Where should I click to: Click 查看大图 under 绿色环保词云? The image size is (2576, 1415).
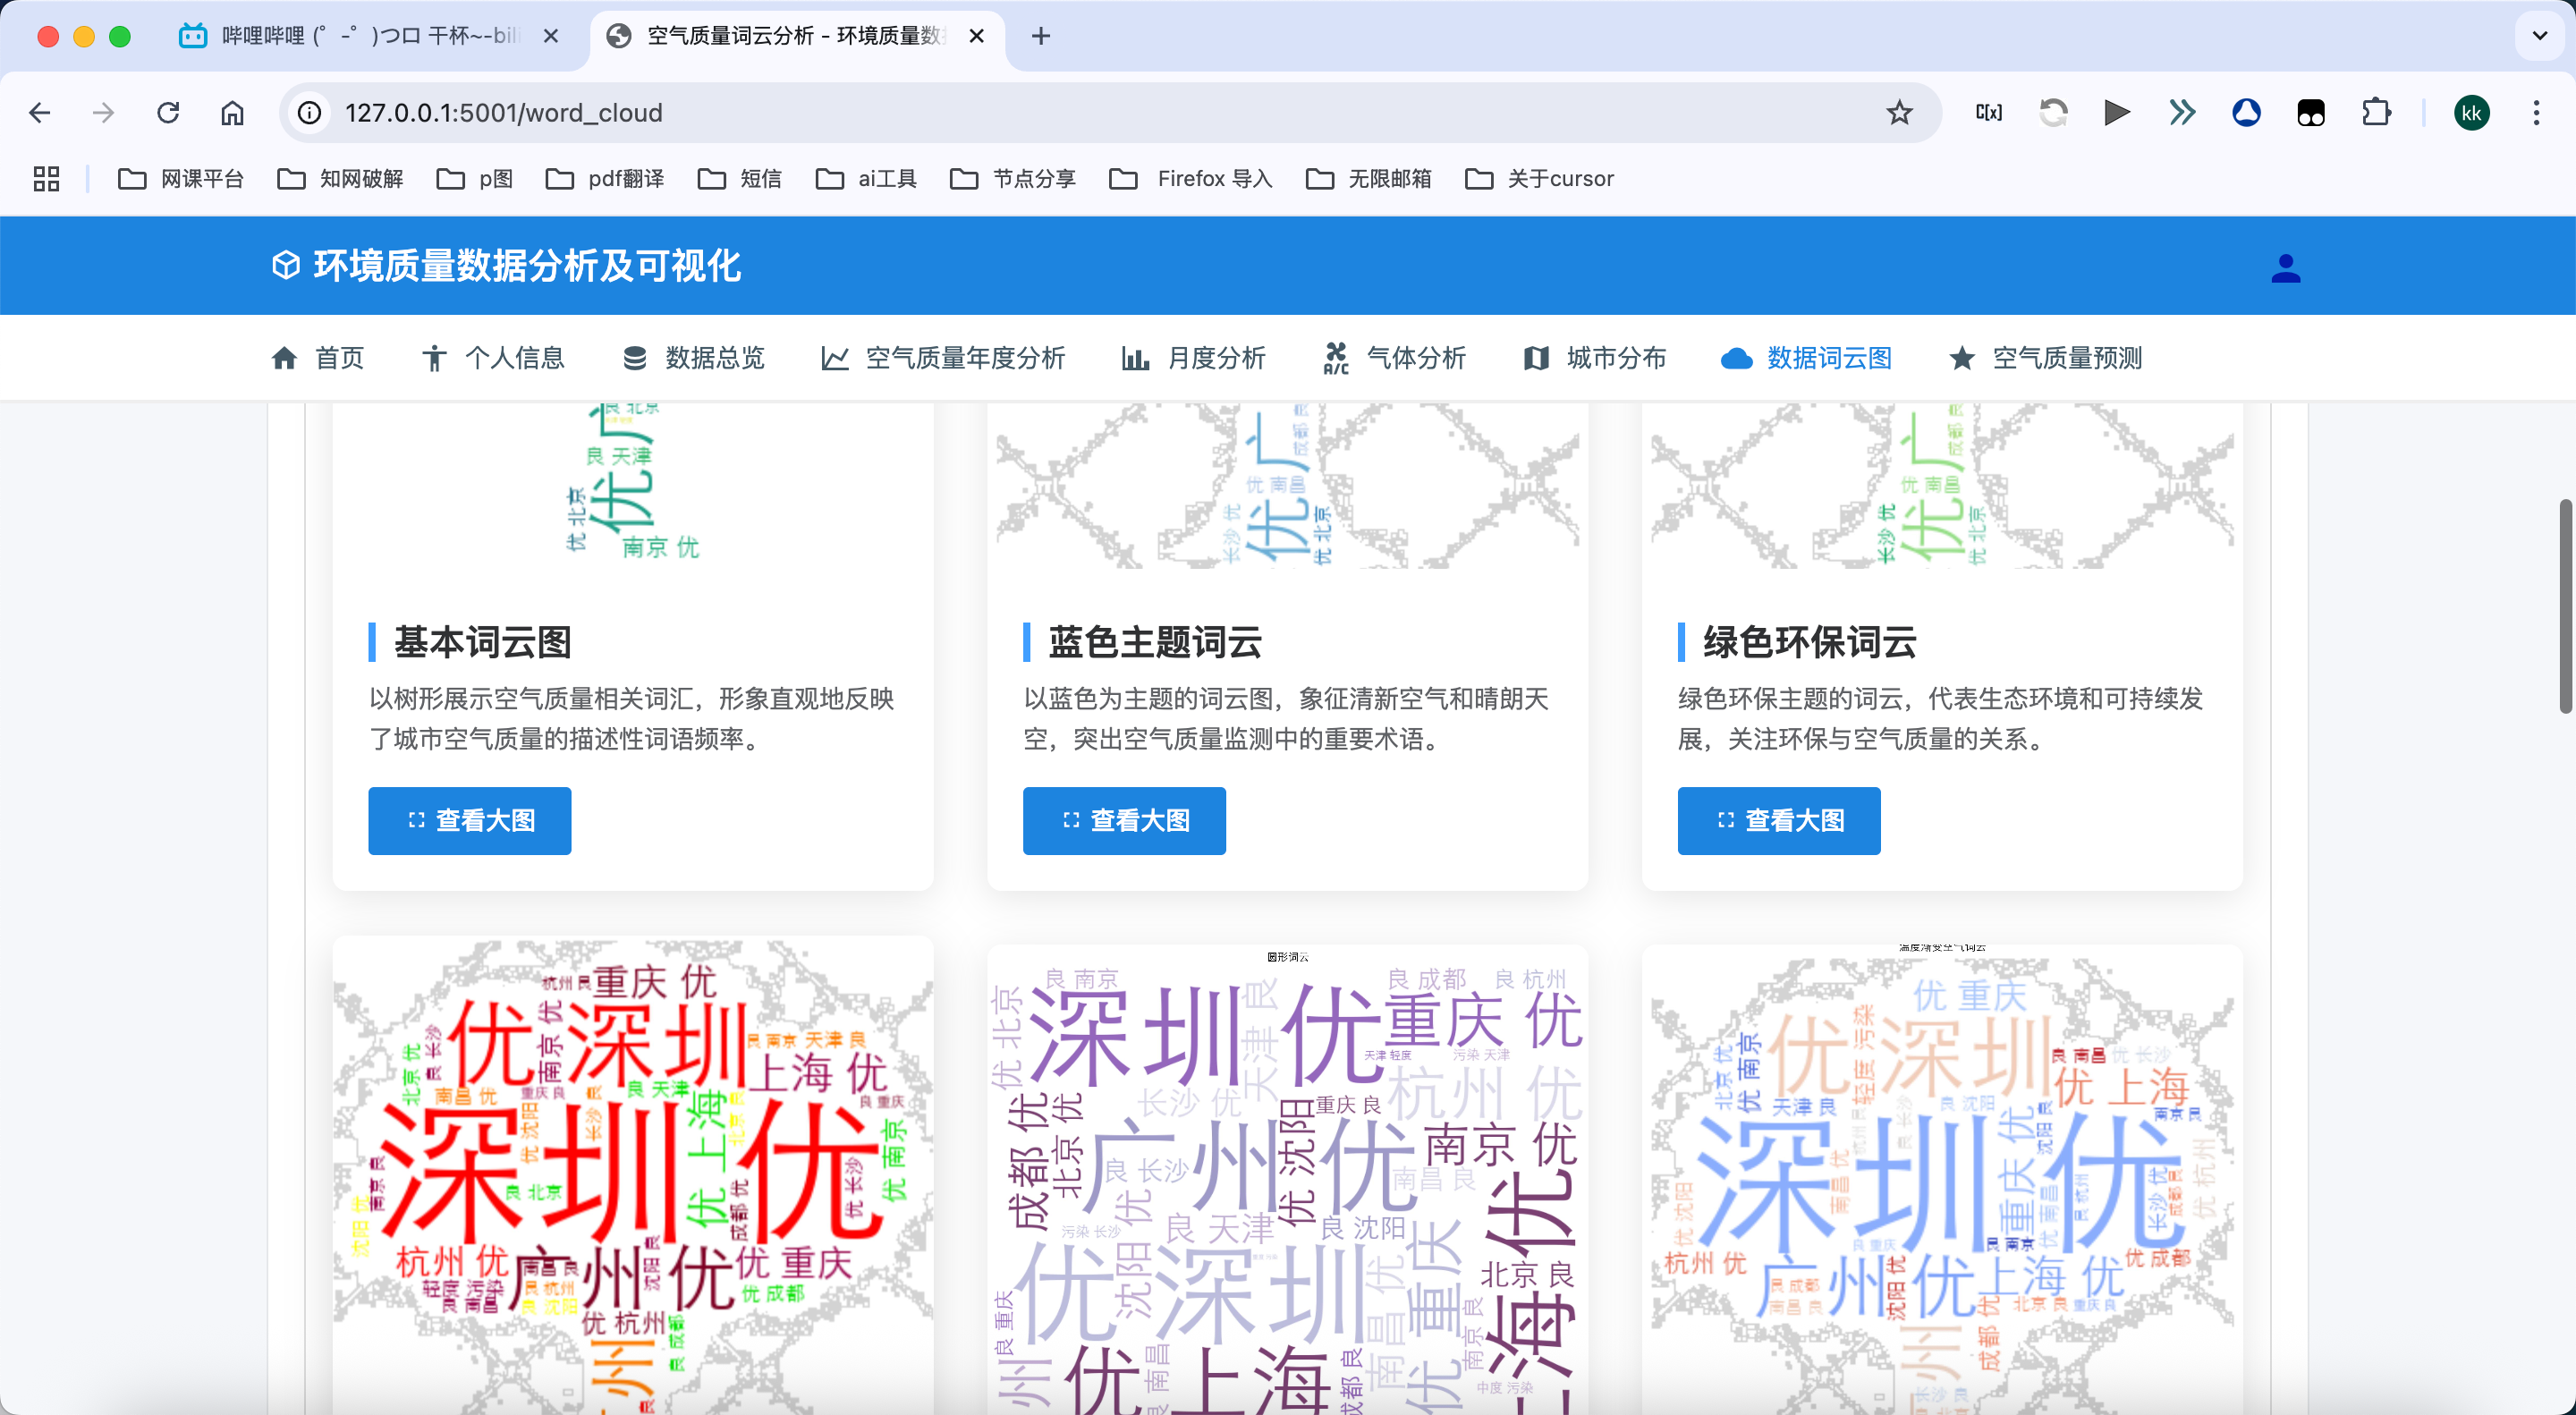click(x=1778, y=820)
